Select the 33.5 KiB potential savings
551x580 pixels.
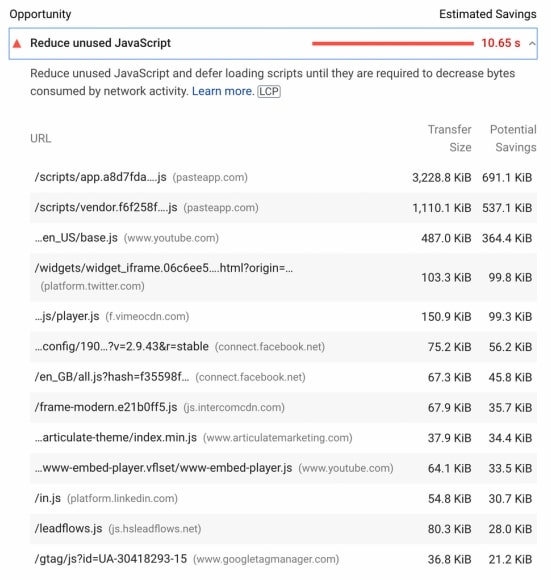click(x=510, y=468)
